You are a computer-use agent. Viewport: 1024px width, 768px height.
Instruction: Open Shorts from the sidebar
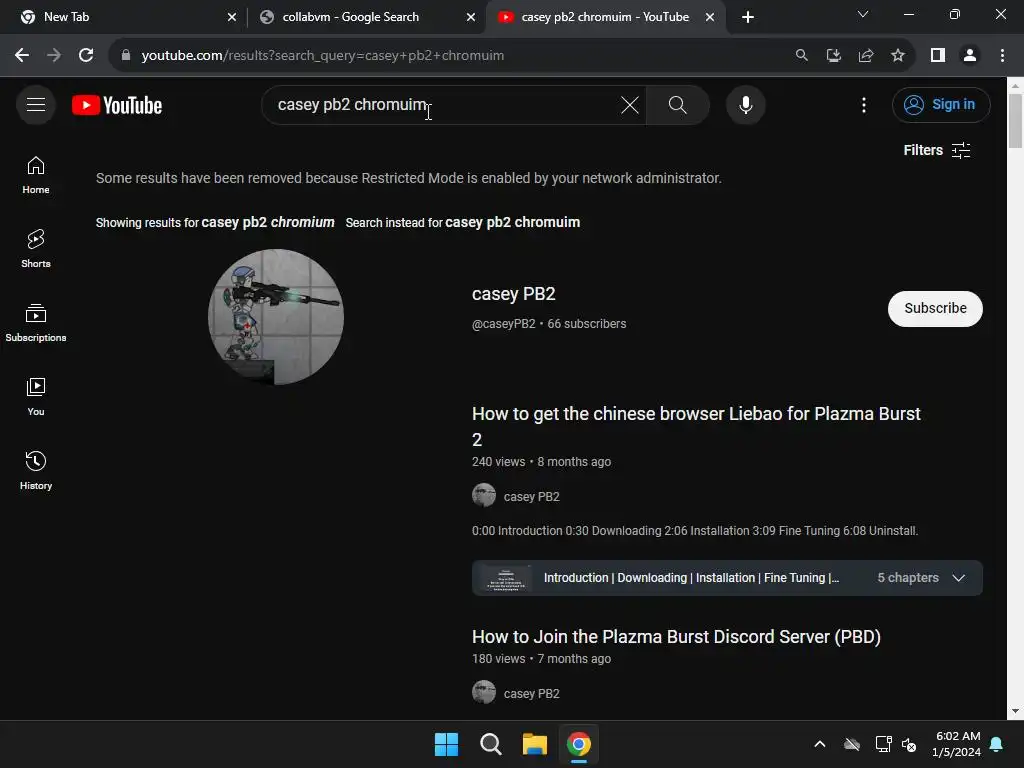pyautogui.click(x=36, y=249)
